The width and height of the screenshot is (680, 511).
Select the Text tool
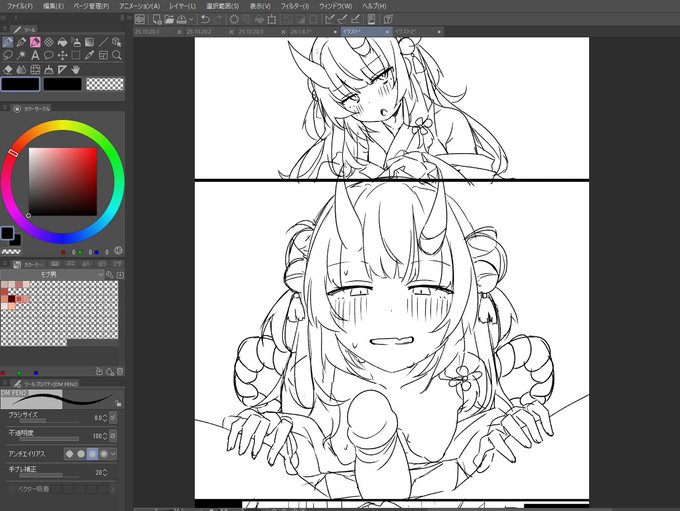[35, 56]
